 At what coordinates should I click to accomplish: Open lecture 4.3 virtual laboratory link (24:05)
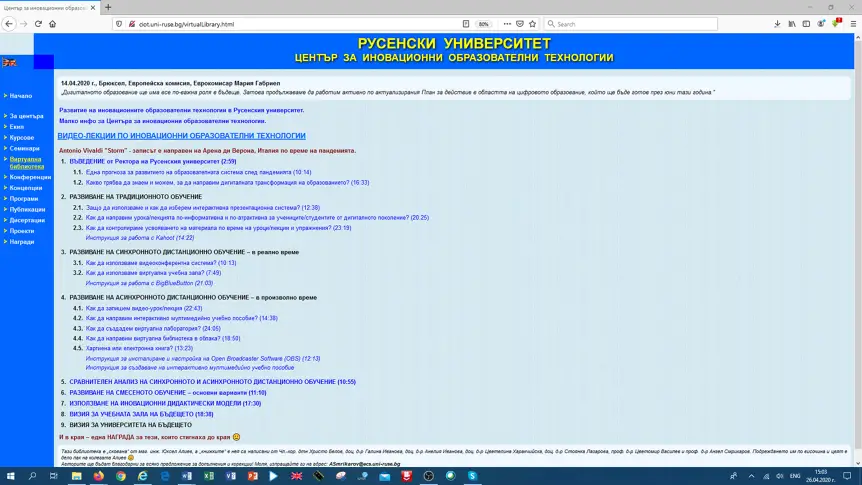tap(153, 328)
